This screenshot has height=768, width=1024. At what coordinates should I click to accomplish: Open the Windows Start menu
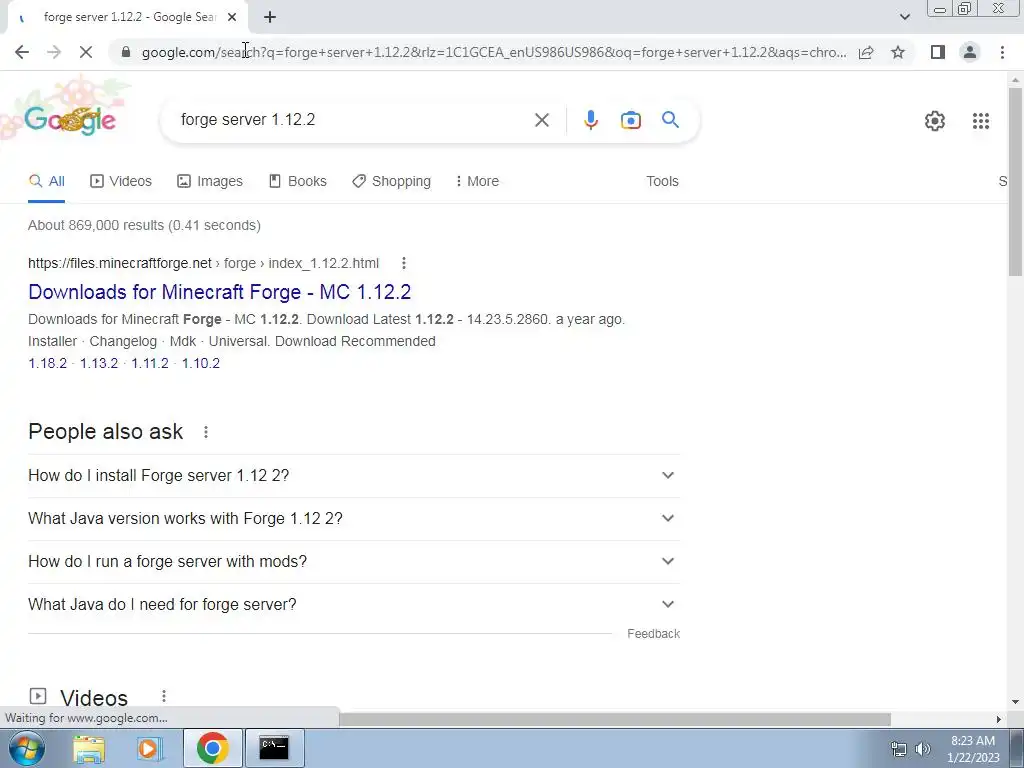(x=26, y=748)
